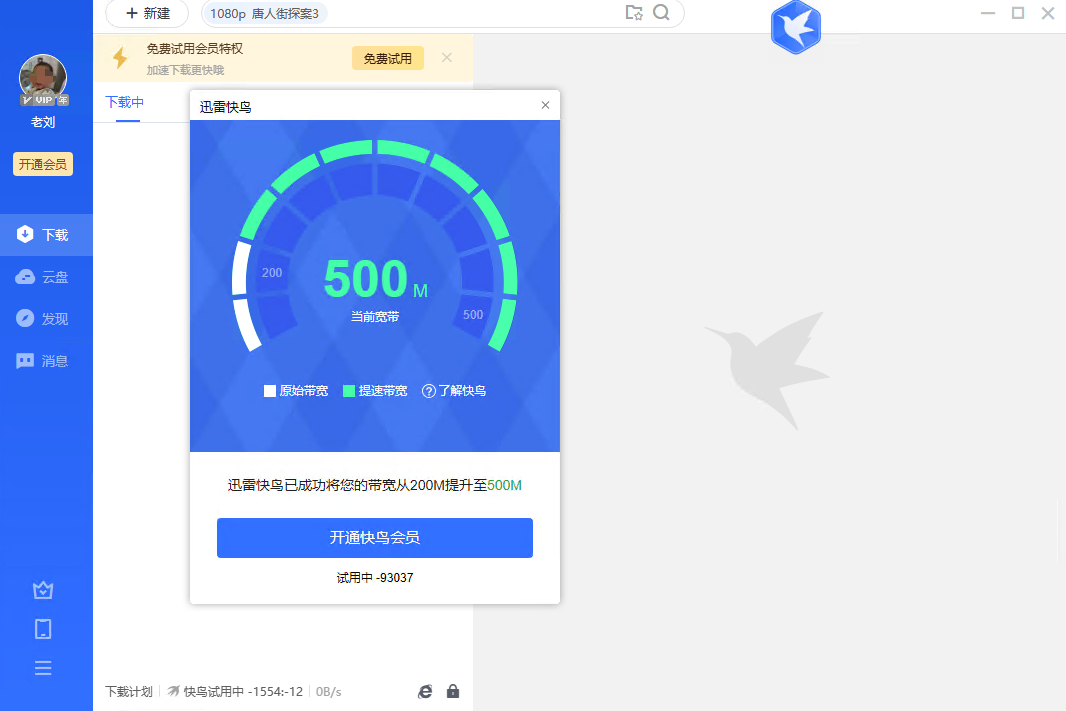Click the 500M bandwidth gauge reading
The height and width of the screenshot is (711, 1066).
[375, 279]
